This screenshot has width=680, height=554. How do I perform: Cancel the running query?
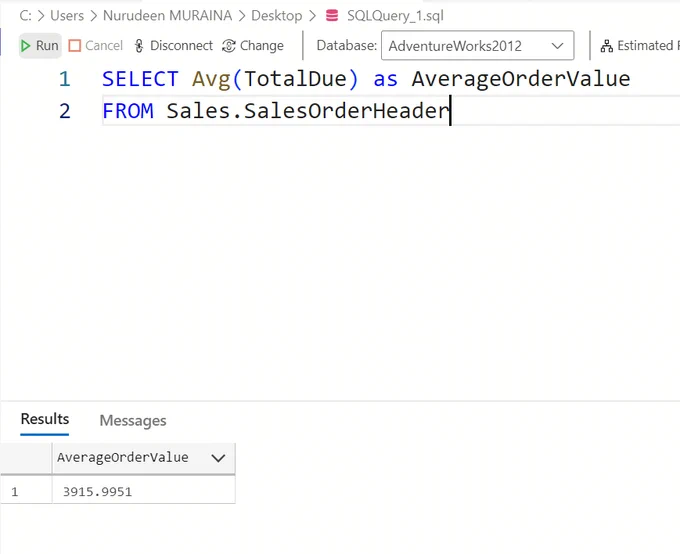click(x=95, y=46)
